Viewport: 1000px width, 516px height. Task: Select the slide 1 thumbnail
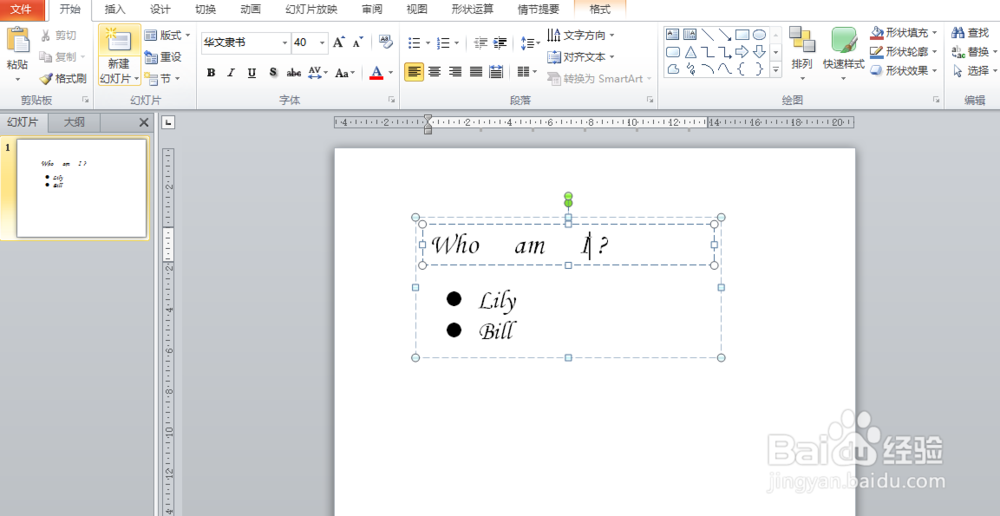[82, 188]
